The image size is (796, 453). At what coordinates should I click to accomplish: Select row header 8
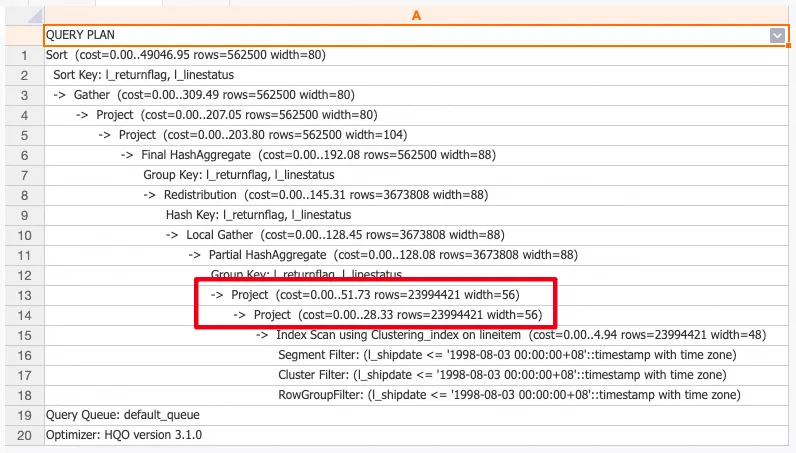(24, 195)
